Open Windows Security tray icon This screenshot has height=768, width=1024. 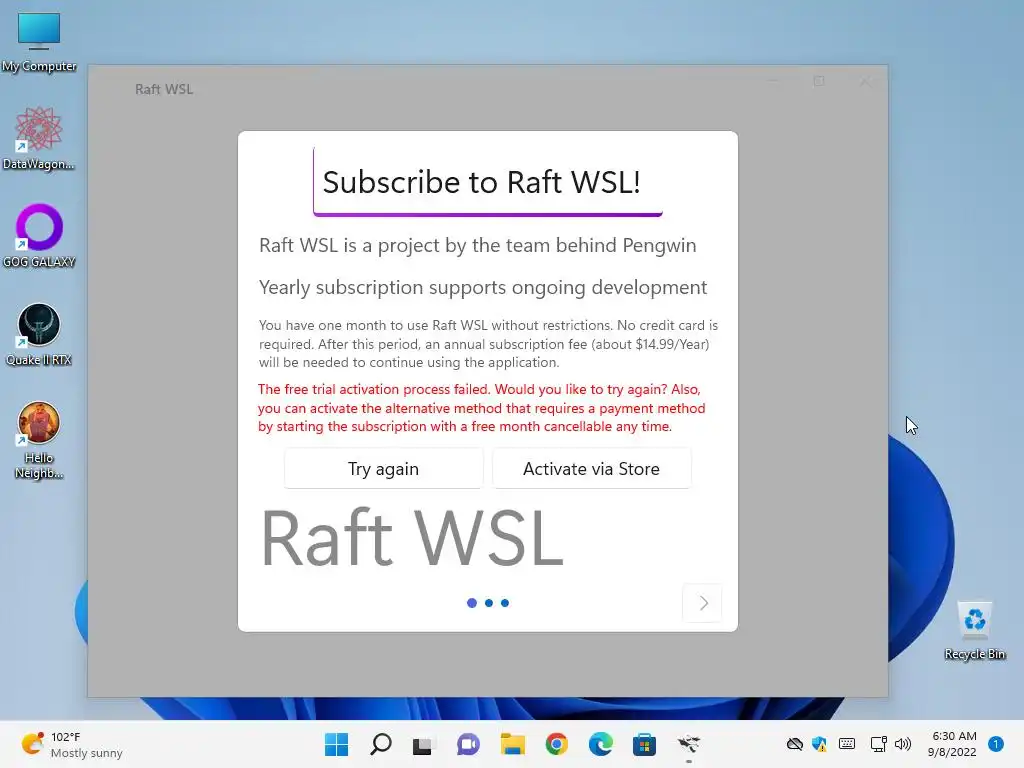pos(819,744)
